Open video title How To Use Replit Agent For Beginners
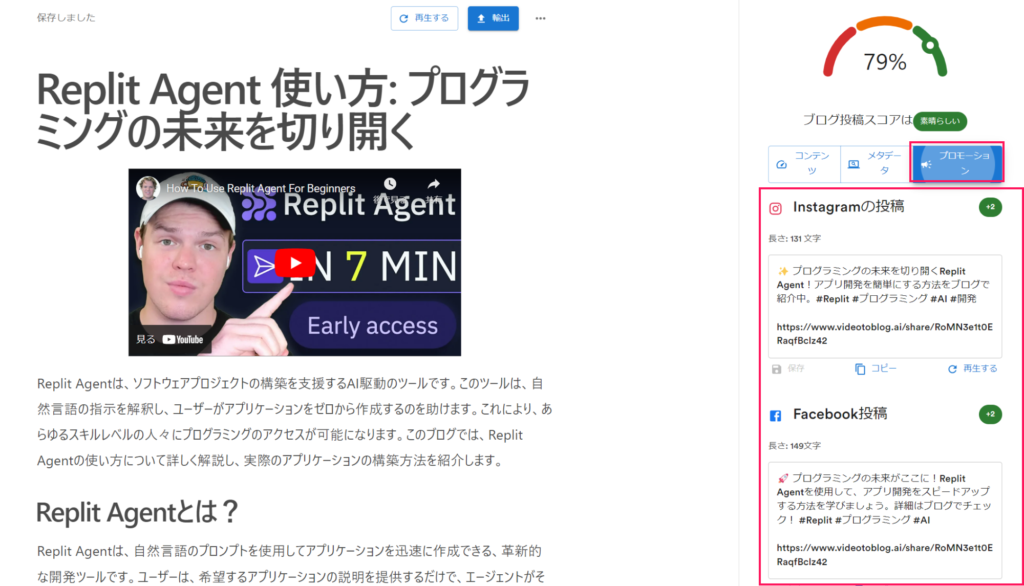Image resolution: width=1024 pixels, height=586 pixels. click(x=261, y=188)
